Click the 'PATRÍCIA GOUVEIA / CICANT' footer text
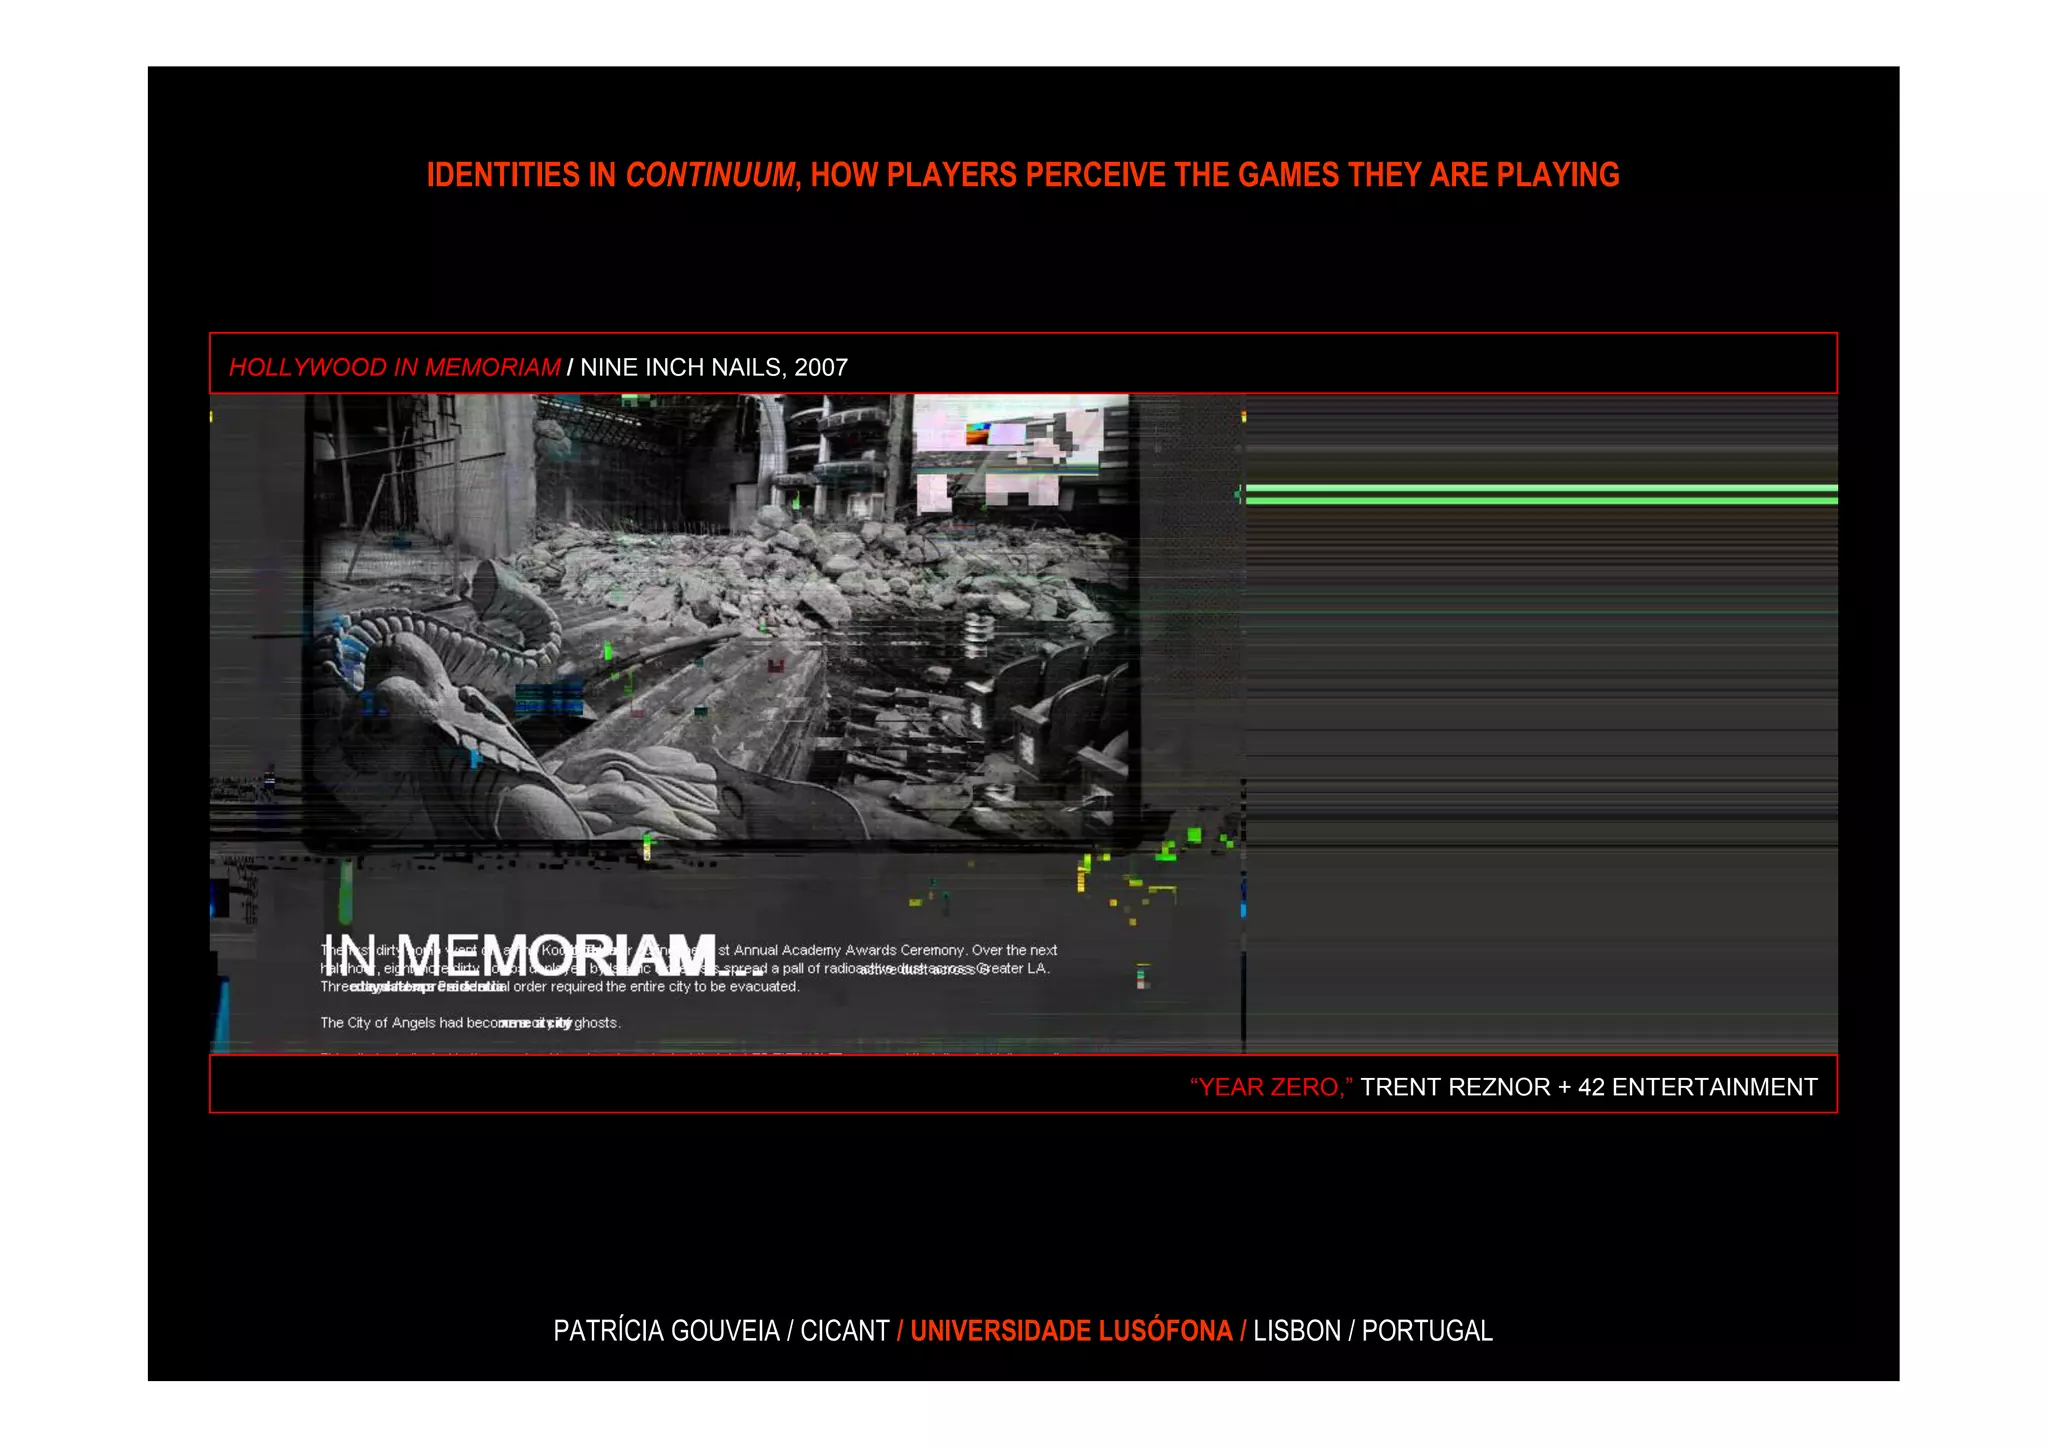The image size is (2048, 1449). [x=721, y=1331]
